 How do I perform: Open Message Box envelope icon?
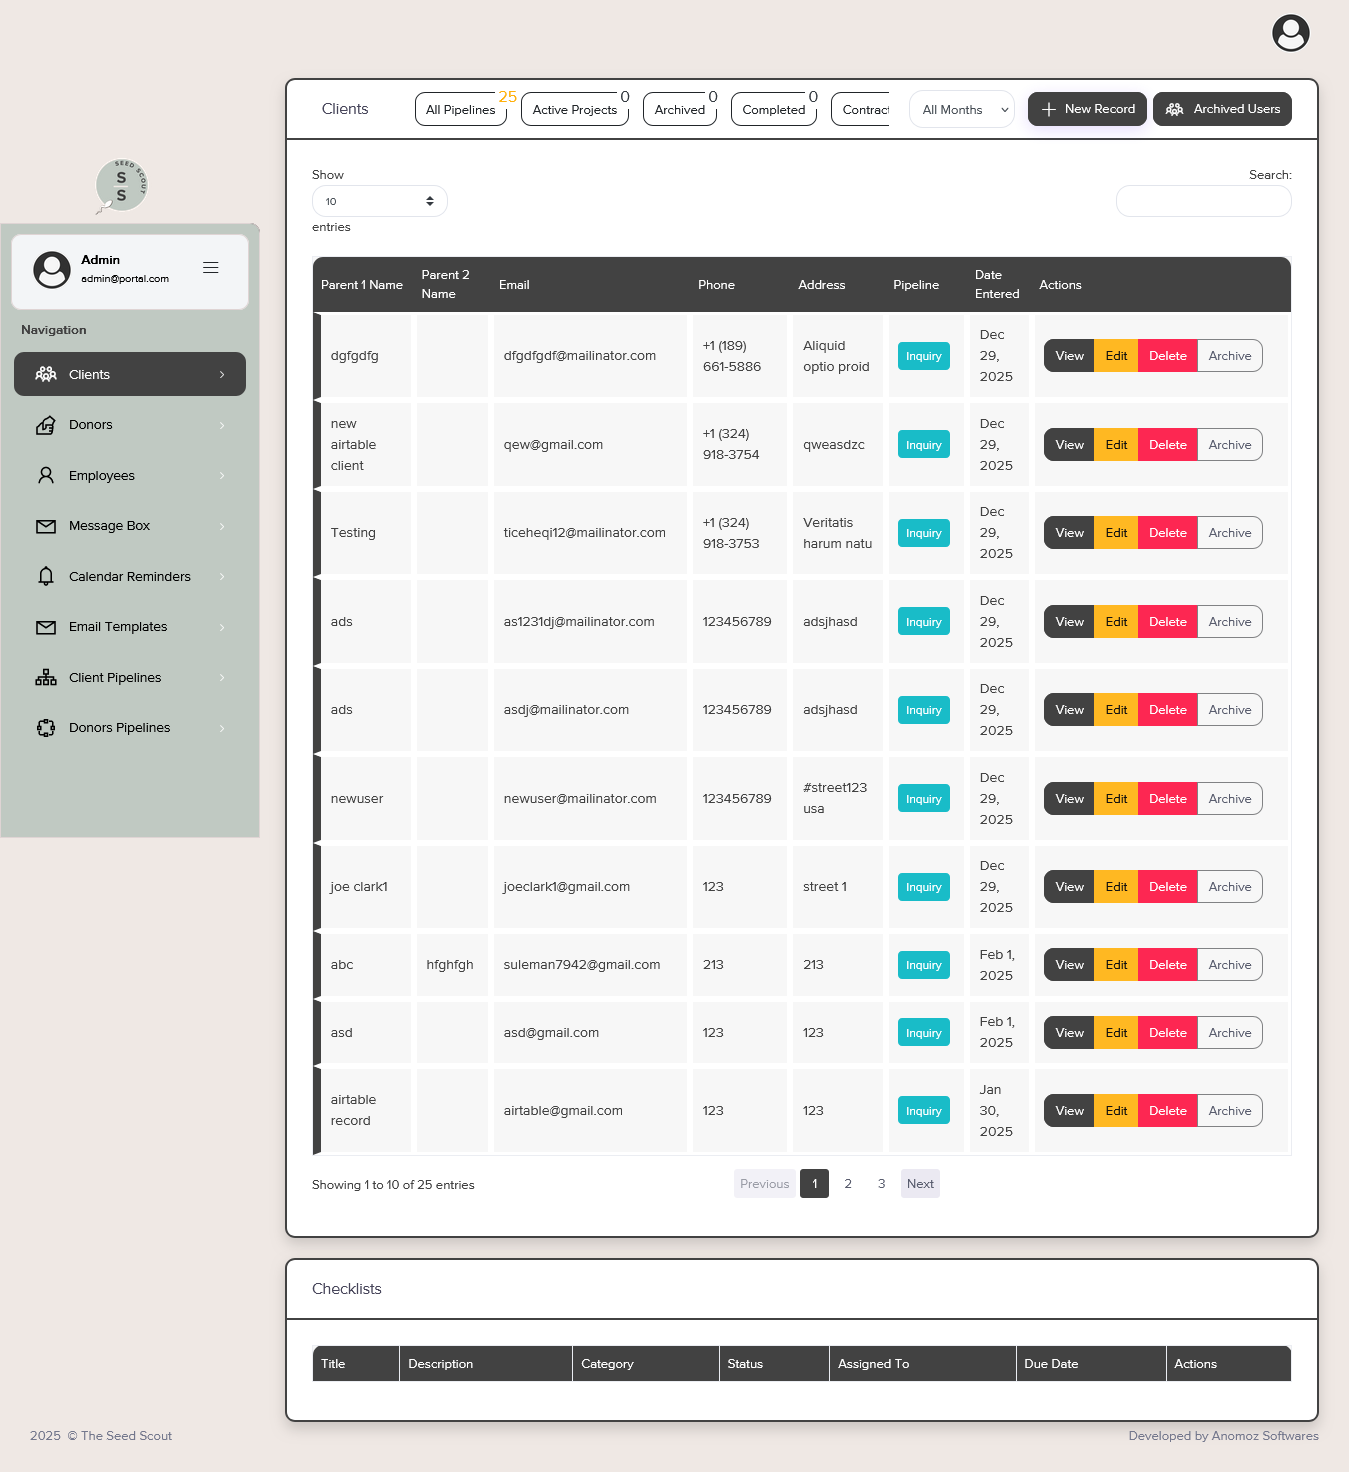coord(46,526)
